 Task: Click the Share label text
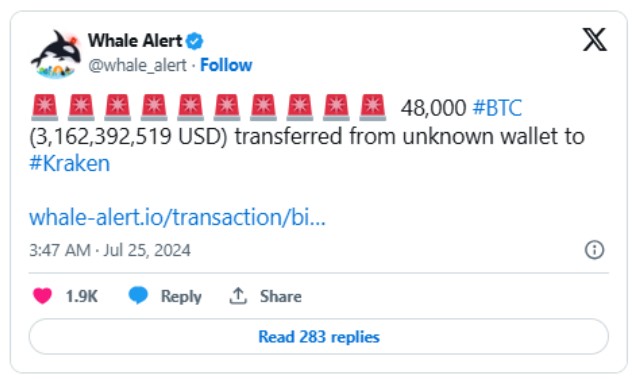click(281, 296)
